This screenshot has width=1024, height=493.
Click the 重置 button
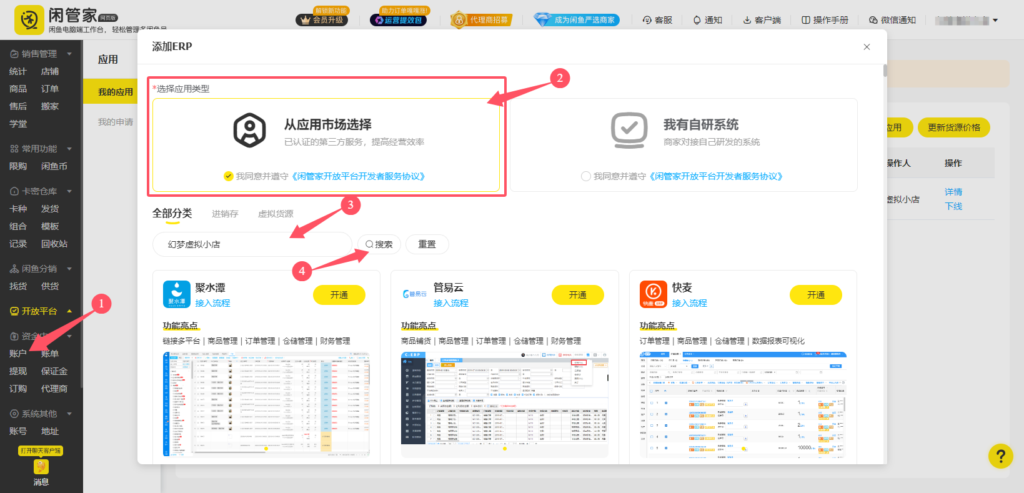[x=427, y=244]
